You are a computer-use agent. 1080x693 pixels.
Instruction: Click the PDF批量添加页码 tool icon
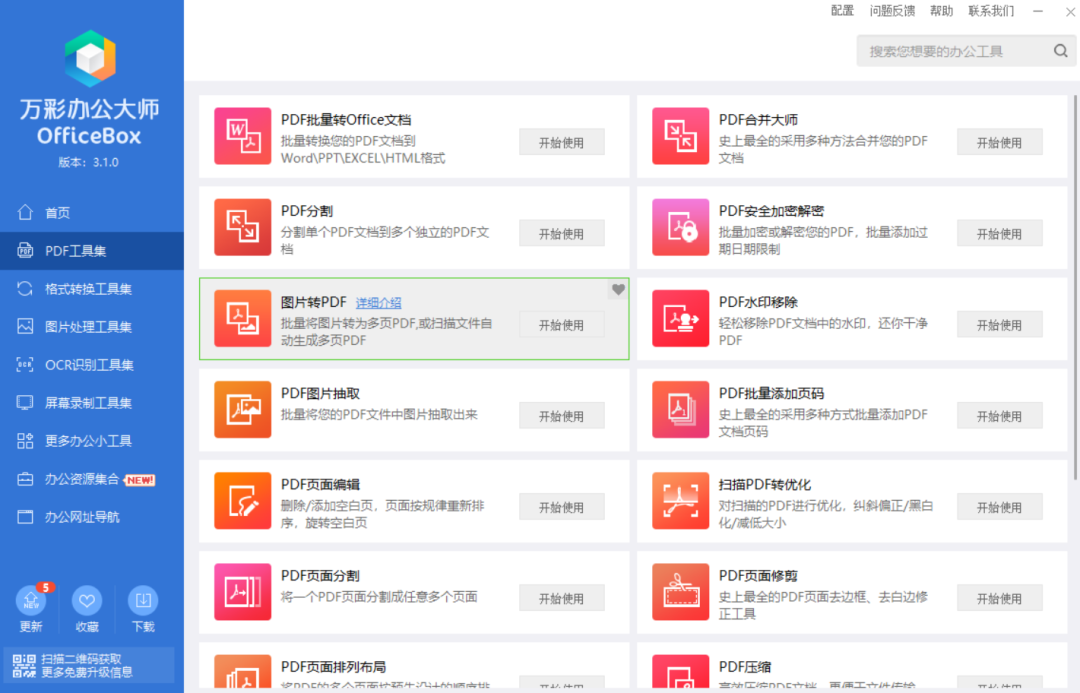click(x=681, y=409)
